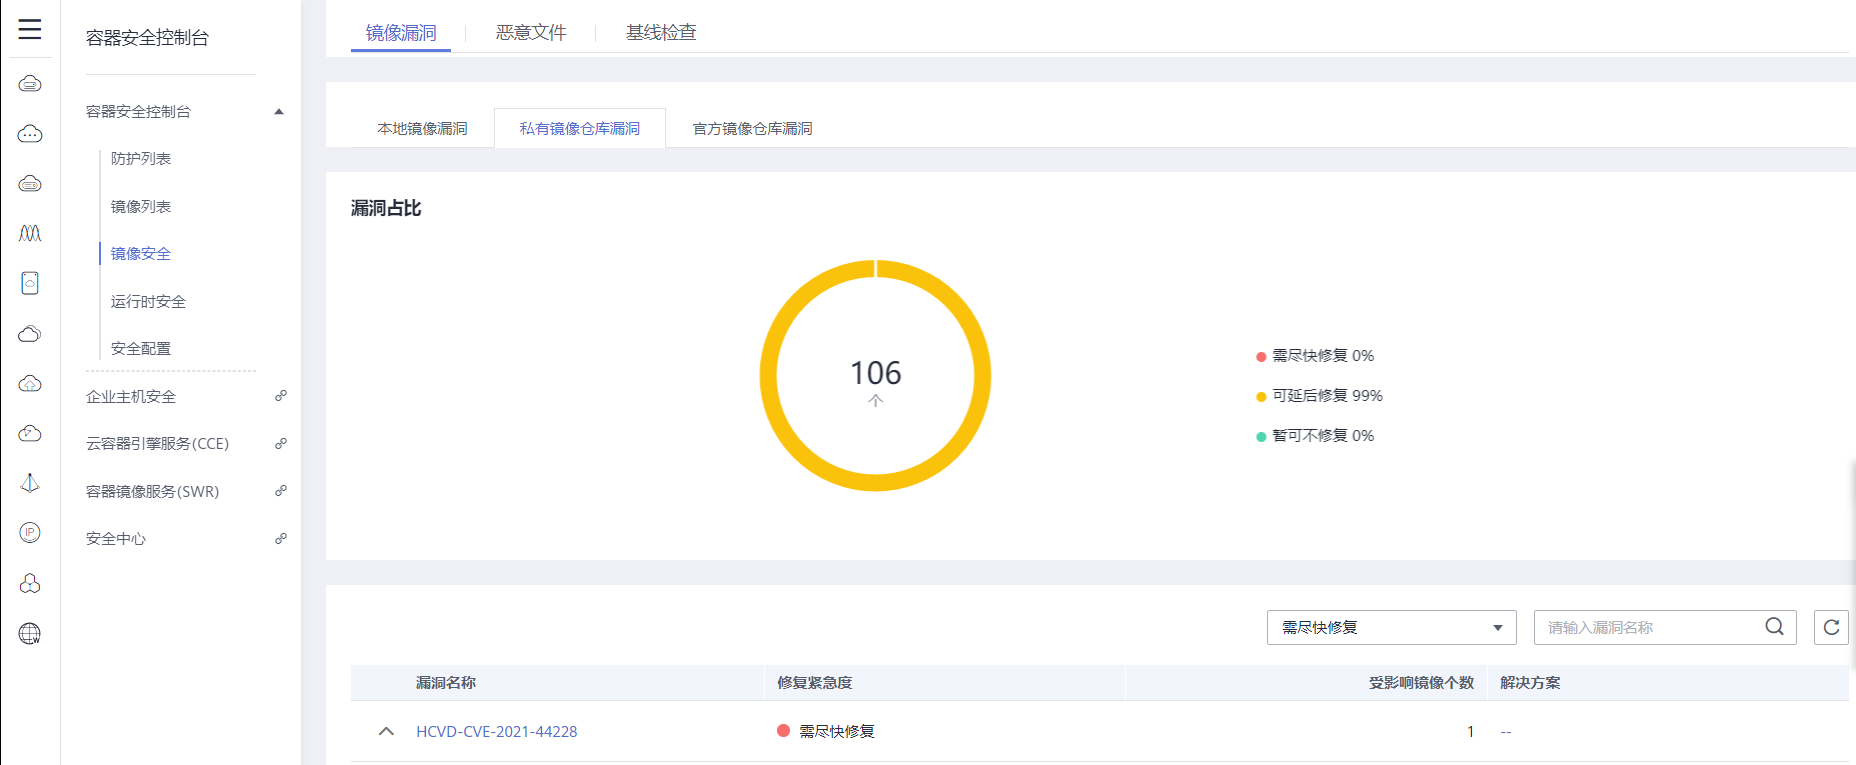Open 容器镜像服务(SWR) from the sidebar

click(x=152, y=491)
